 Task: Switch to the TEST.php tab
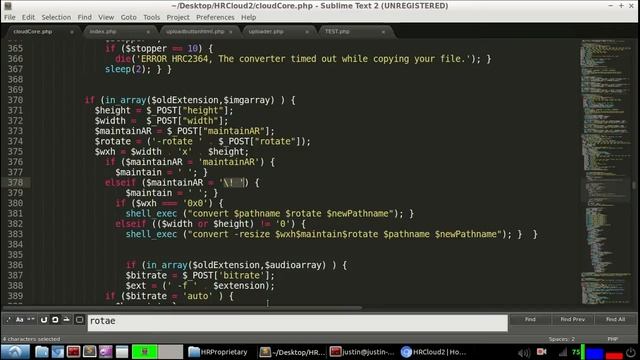(x=354, y=31)
